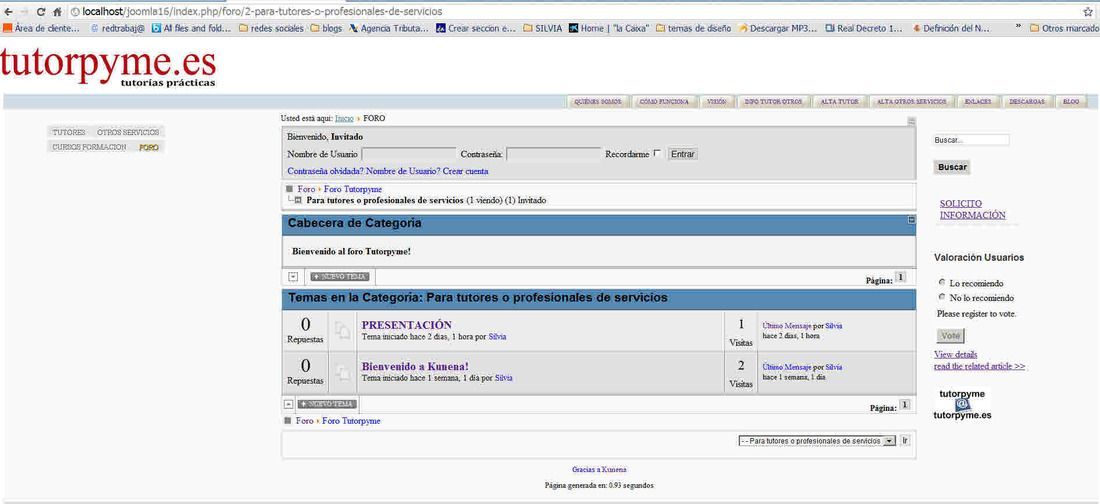This screenshot has height=504, width=1100.
Task: Focus the Contraseña password field
Action: 554,154
